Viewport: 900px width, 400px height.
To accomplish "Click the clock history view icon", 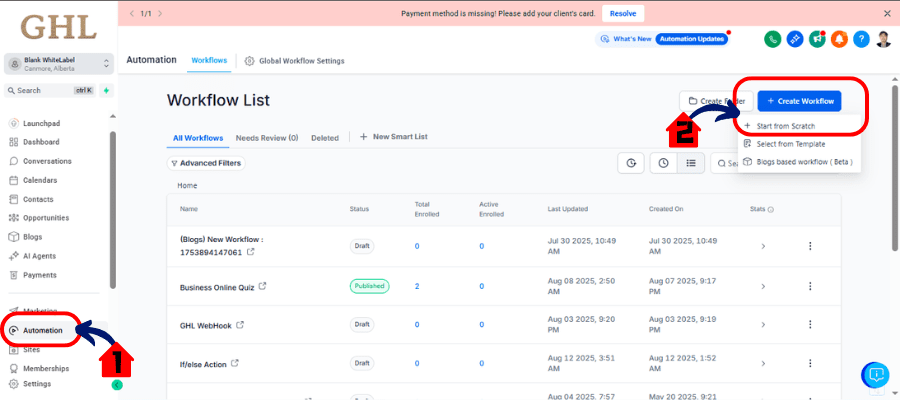I will [664, 163].
